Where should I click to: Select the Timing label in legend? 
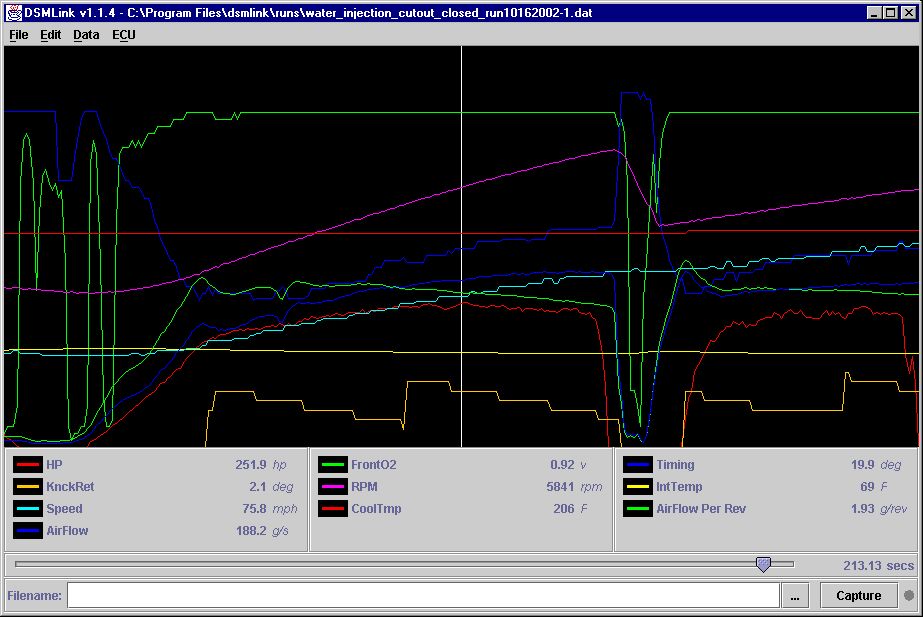[x=675, y=465]
